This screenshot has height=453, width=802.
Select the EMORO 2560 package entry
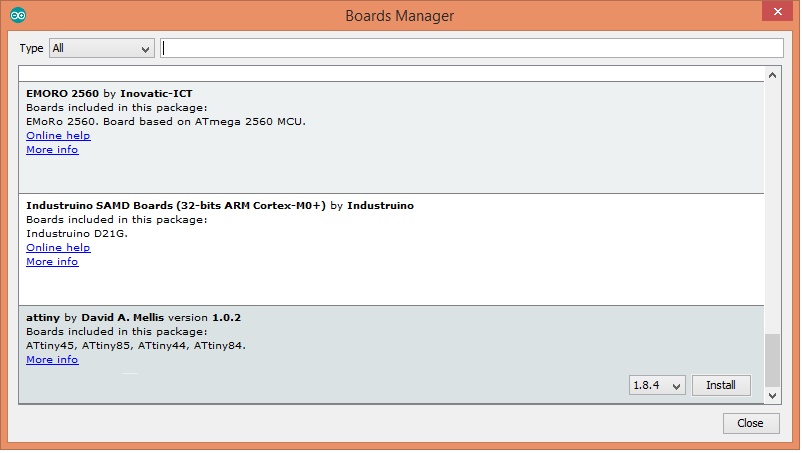[391, 138]
